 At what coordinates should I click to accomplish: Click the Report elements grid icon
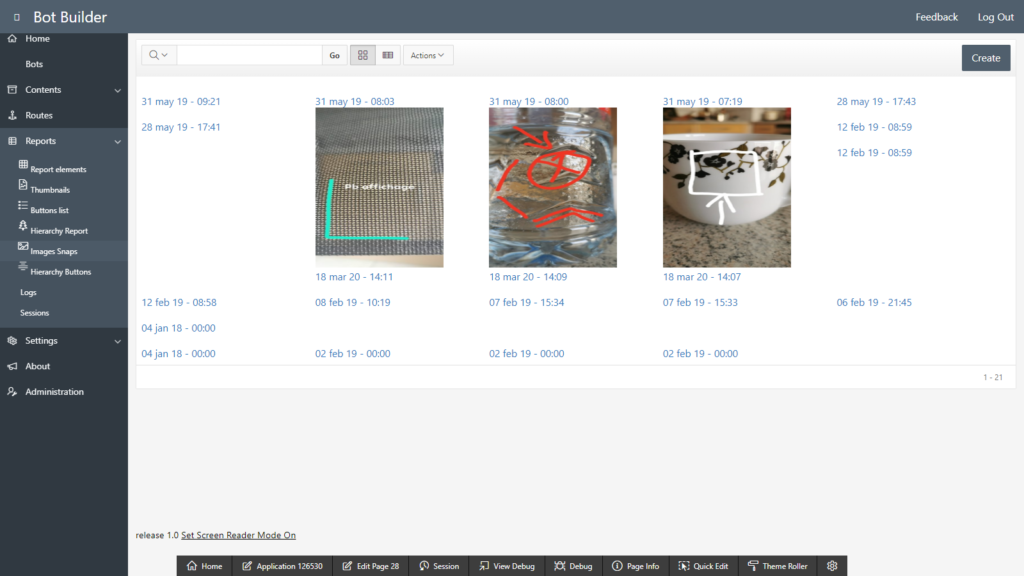(x=23, y=165)
